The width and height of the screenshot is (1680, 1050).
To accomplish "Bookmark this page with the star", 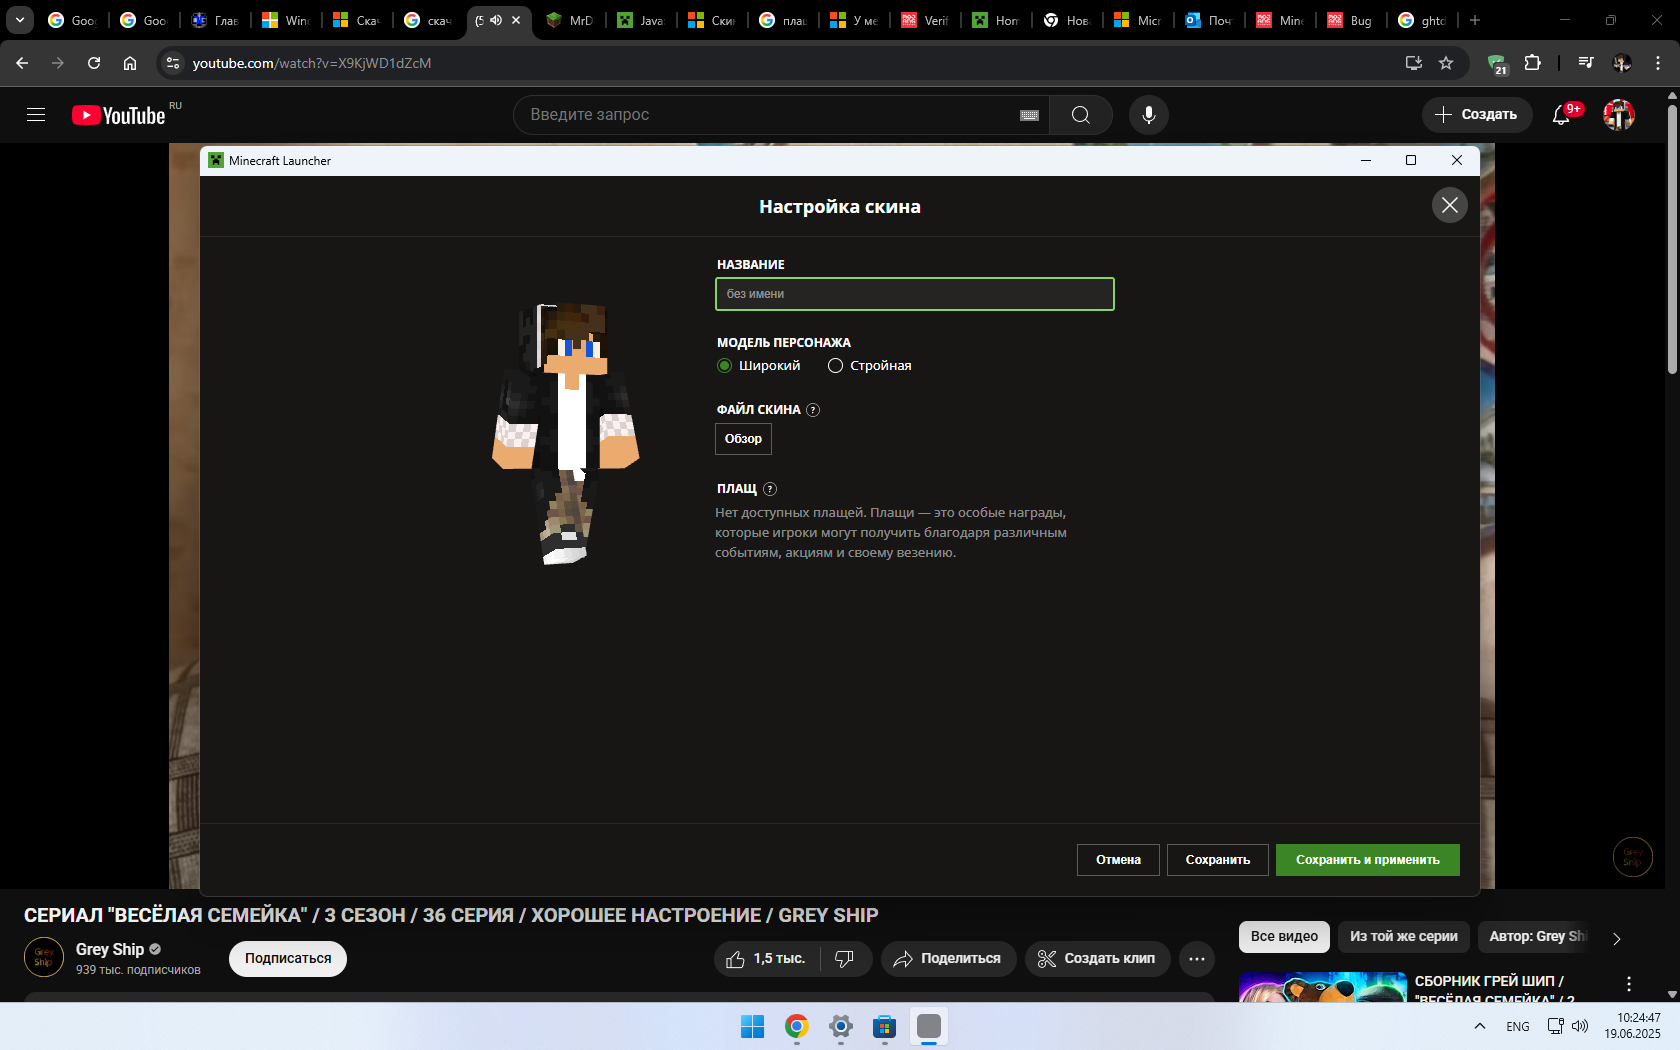I will coord(1446,63).
